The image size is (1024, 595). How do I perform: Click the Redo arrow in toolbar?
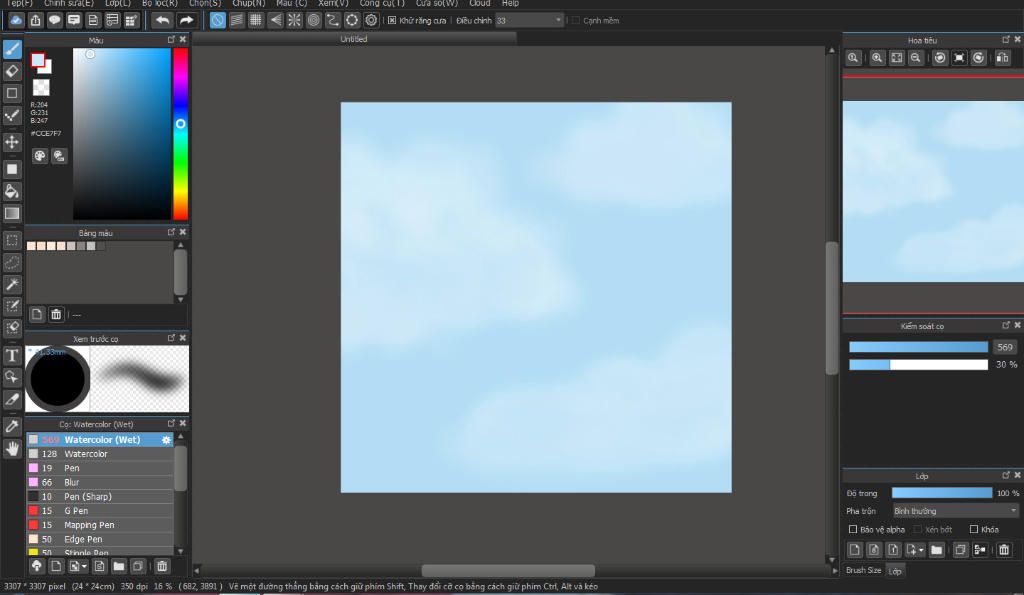(x=186, y=20)
